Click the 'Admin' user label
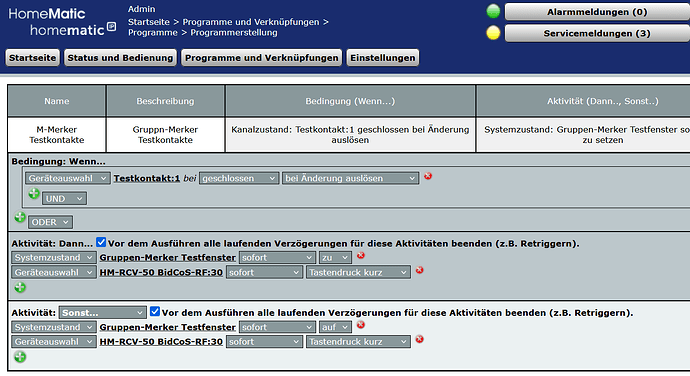 click(x=141, y=9)
